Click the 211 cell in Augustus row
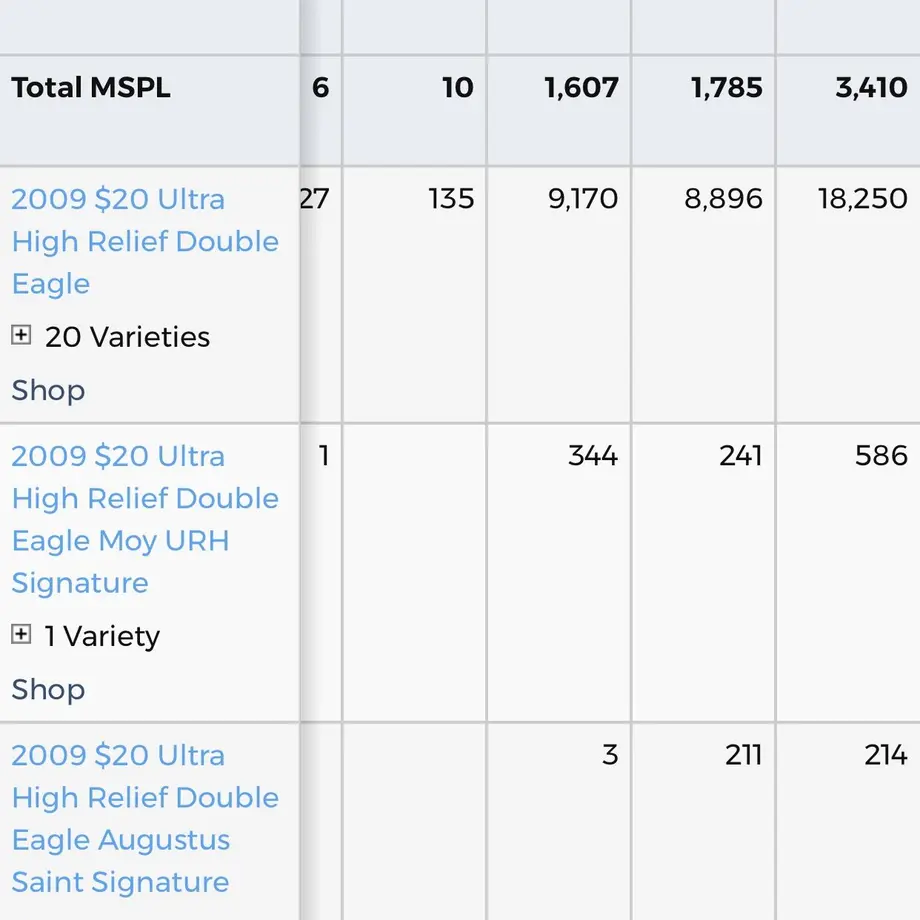 click(x=743, y=755)
